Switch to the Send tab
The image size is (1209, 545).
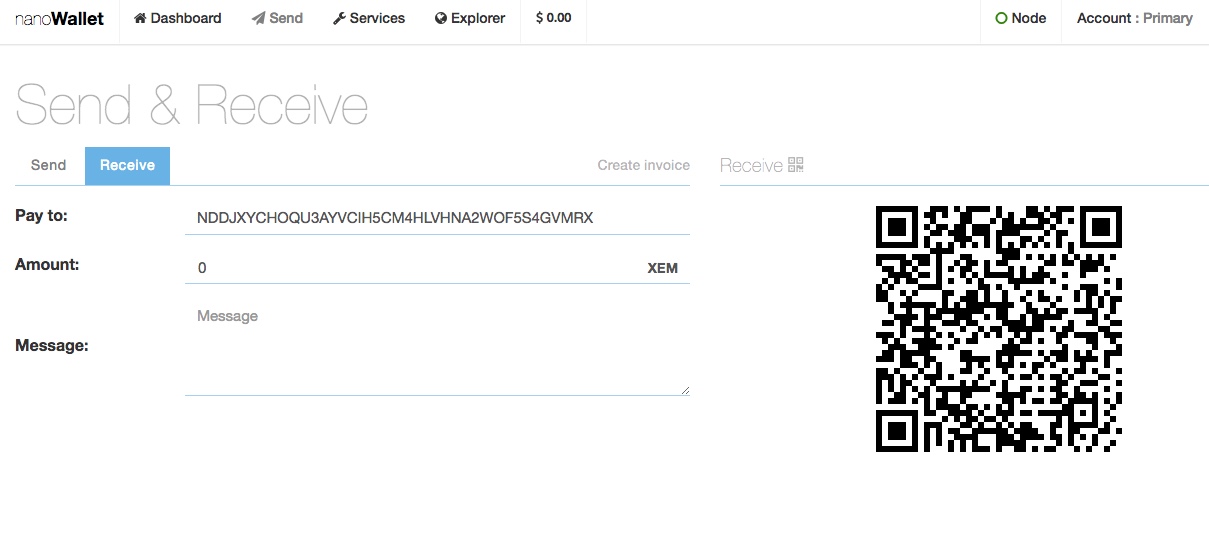click(48, 165)
